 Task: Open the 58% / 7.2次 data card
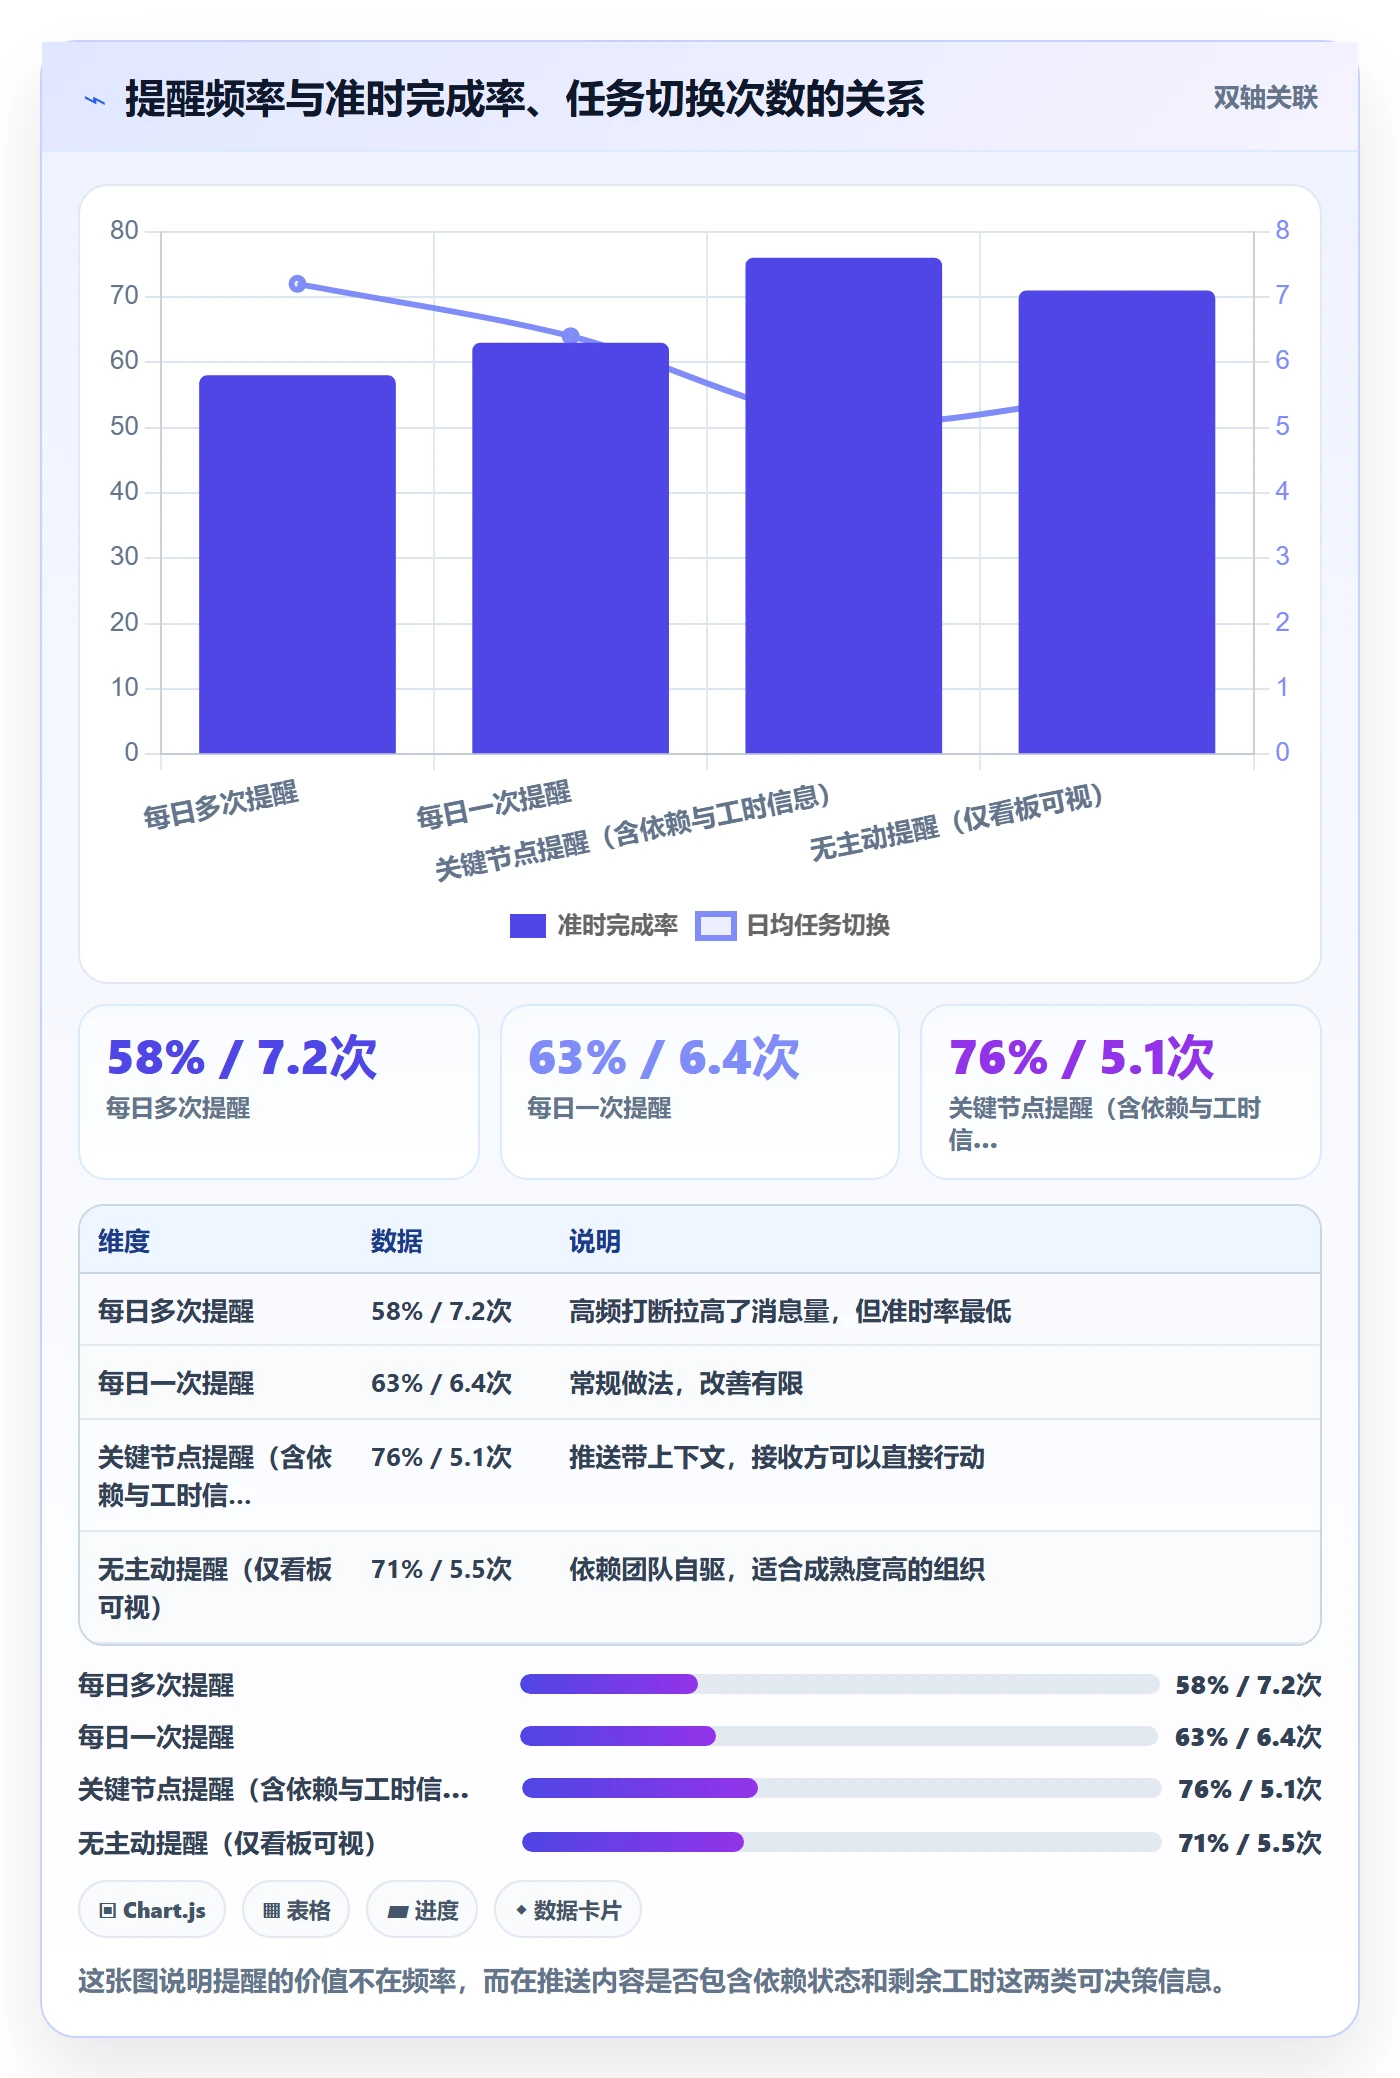tap(279, 1092)
